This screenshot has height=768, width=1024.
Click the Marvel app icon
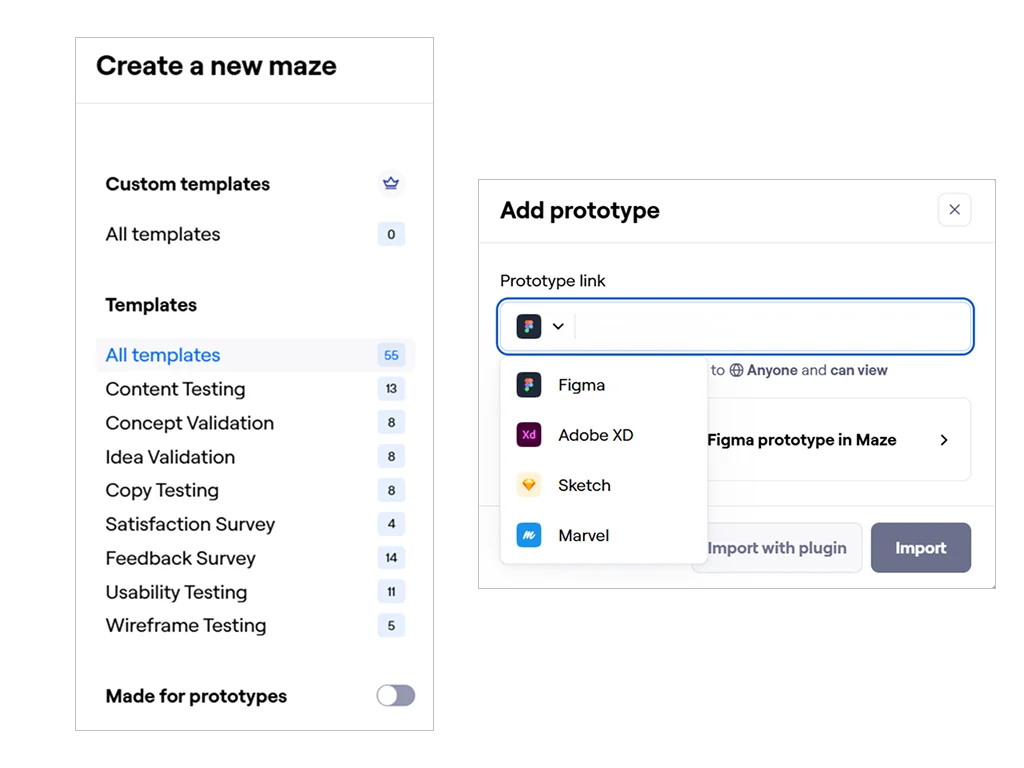coord(529,535)
